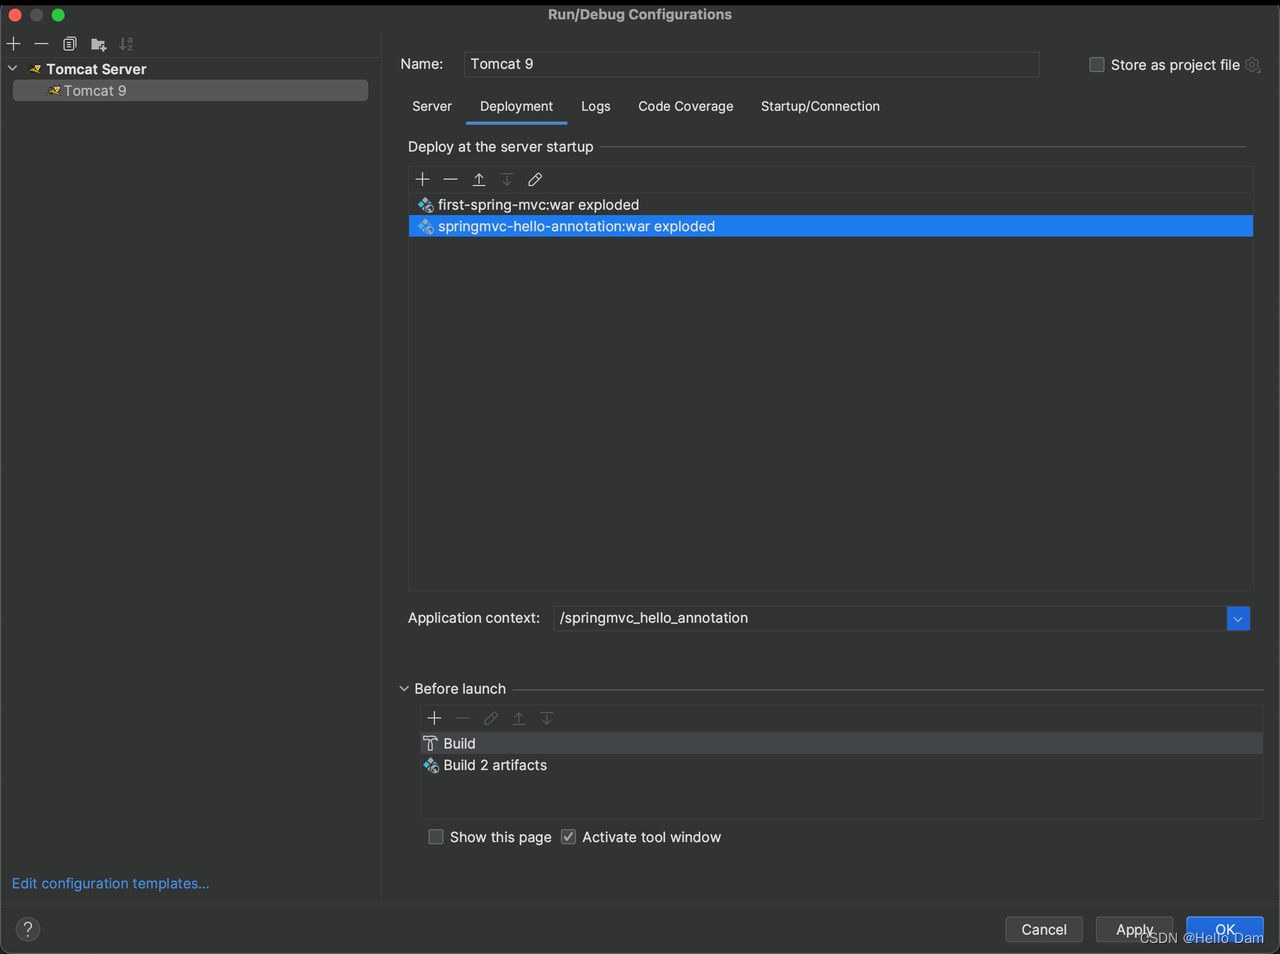Viewport: 1280px width, 954px height.
Task: Select first-spring-mvc:war exploded row
Action: pyautogui.click(x=831, y=204)
